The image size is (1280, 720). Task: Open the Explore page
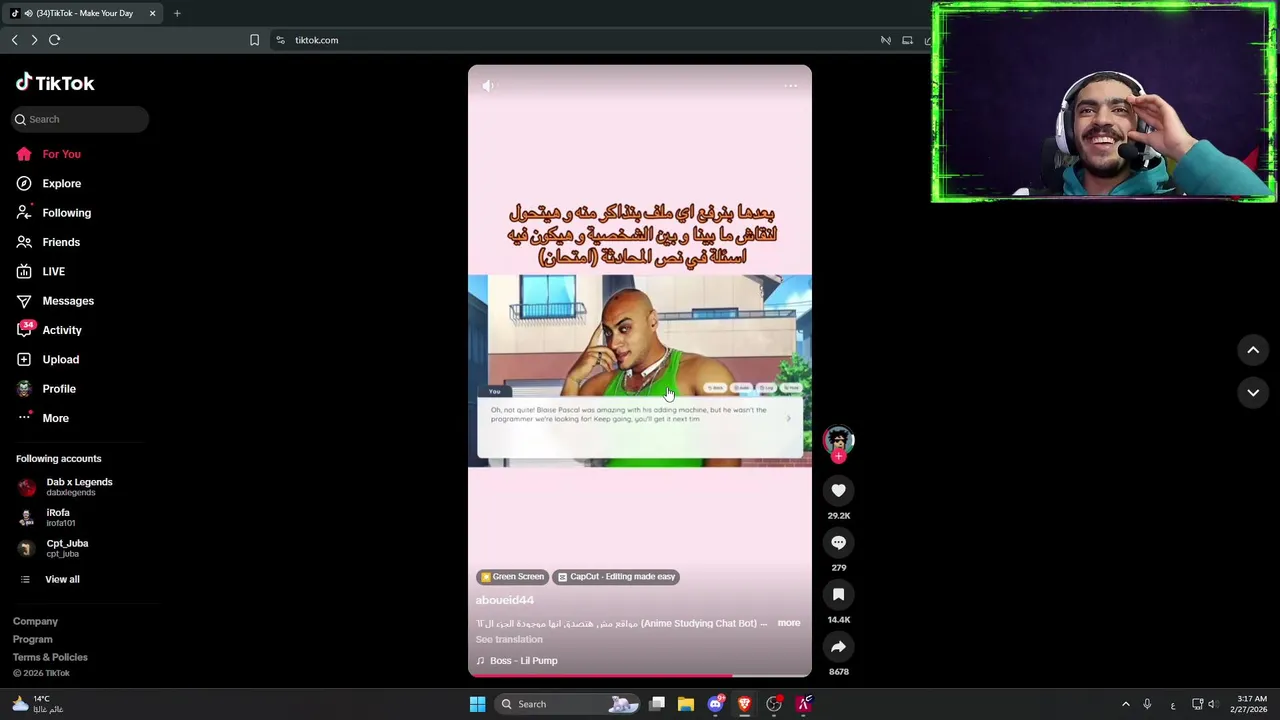[61, 183]
